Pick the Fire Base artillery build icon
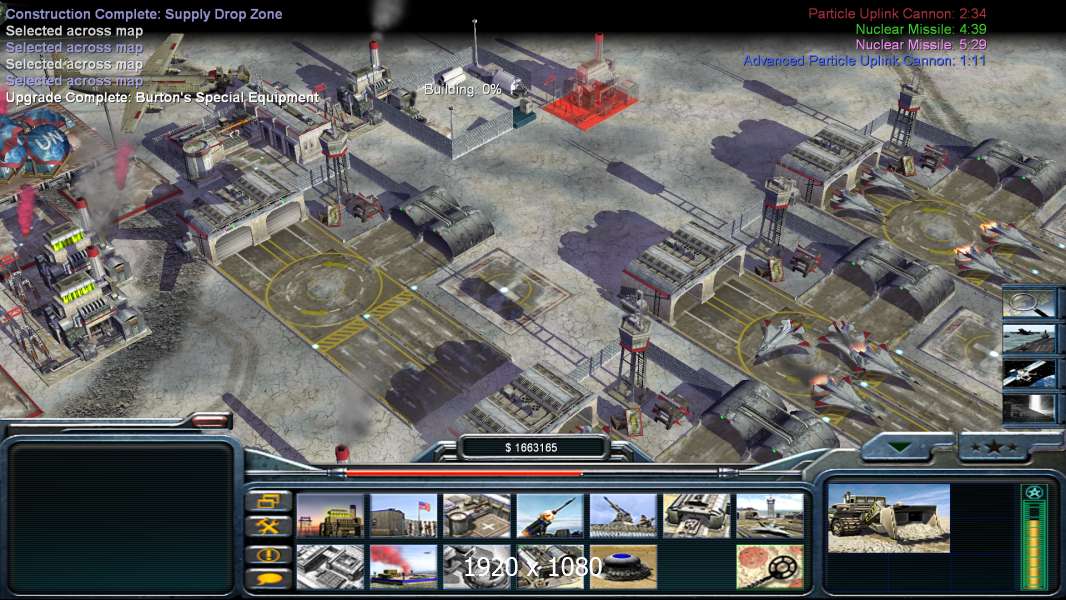 (x=623, y=516)
